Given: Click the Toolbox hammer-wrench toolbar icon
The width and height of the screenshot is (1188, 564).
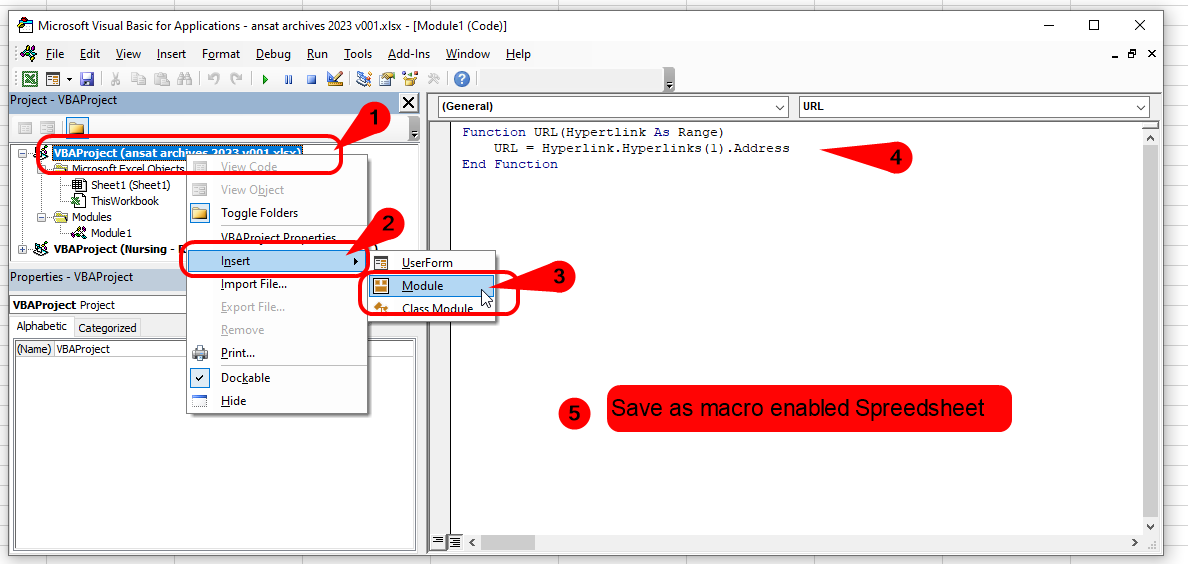Looking at the screenshot, I should click(433, 79).
